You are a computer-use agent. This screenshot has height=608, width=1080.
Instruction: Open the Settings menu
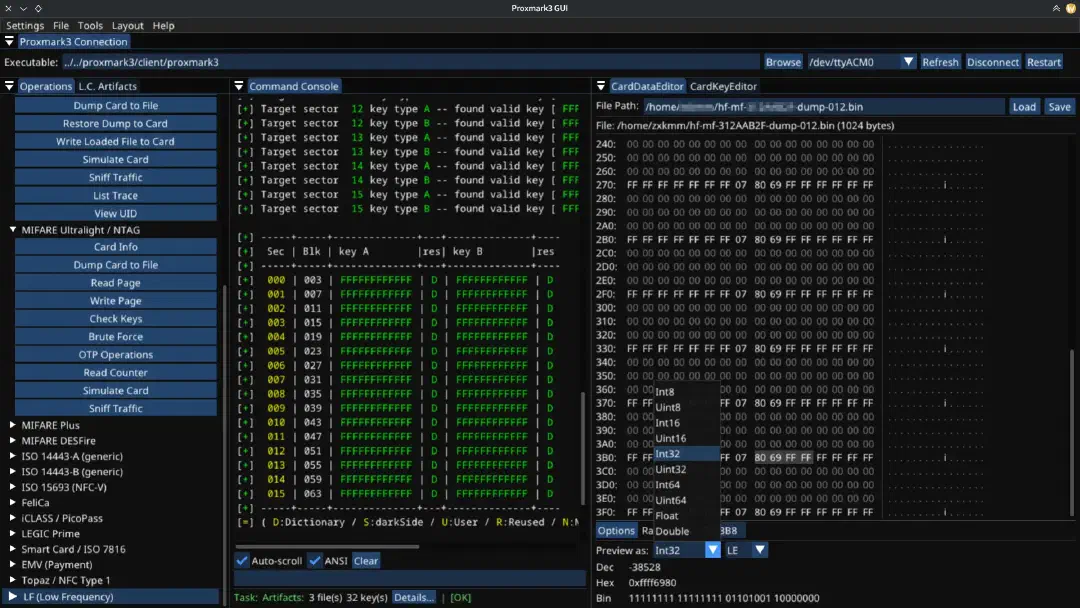[x=25, y=25]
